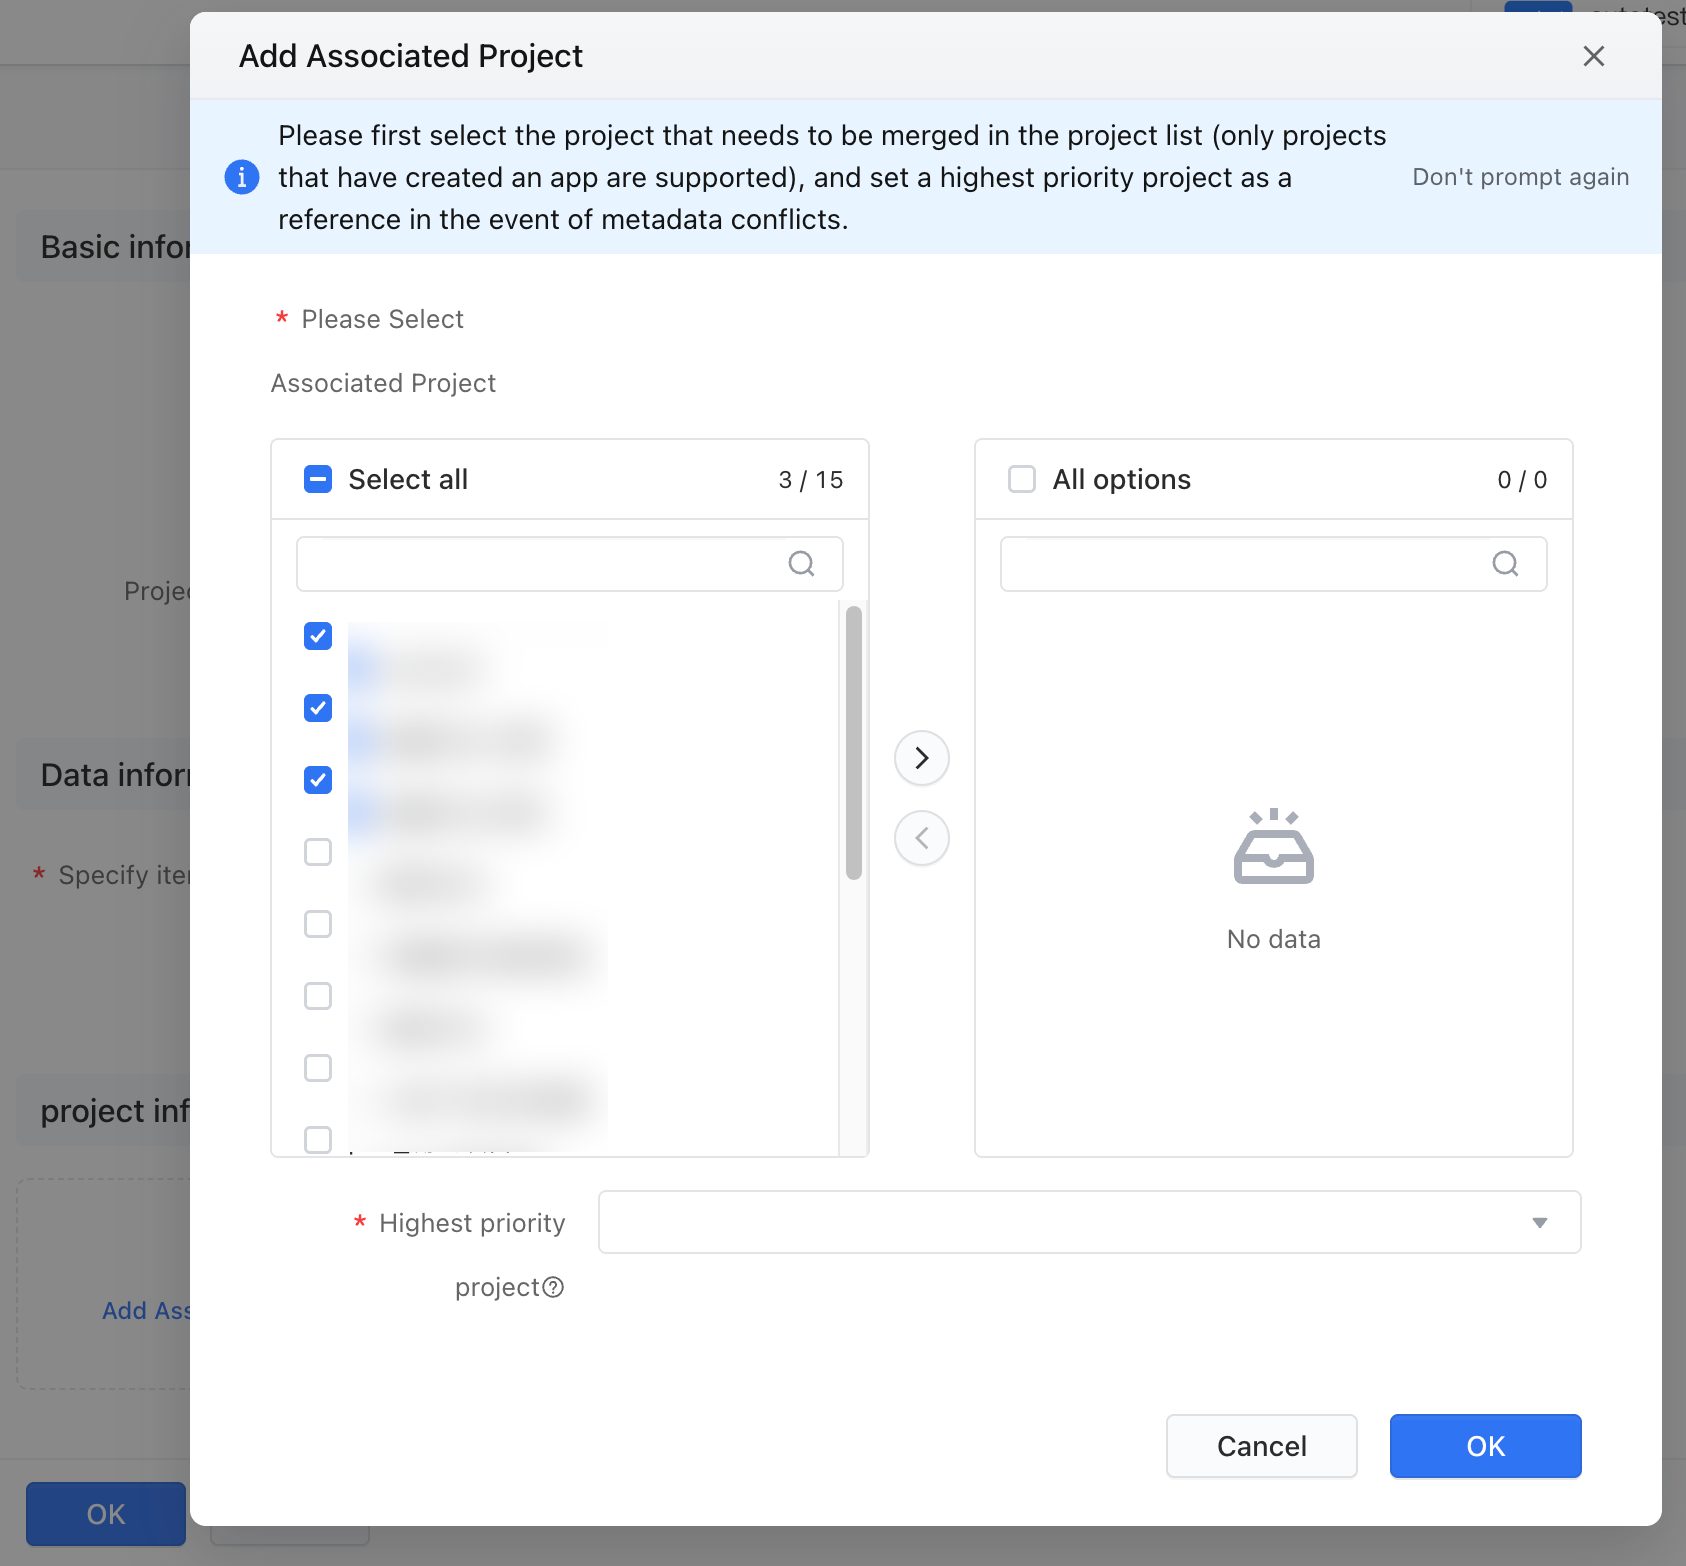Image resolution: width=1686 pixels, height=1566 pixels.
Task: Click the Cancel button
Action: pos(1261,1446)
